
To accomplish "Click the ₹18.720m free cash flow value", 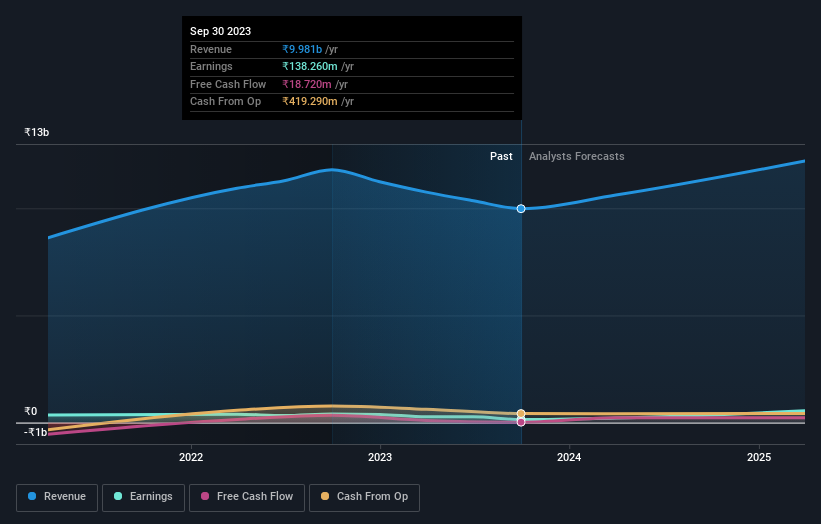I will [x=307, y=84].
